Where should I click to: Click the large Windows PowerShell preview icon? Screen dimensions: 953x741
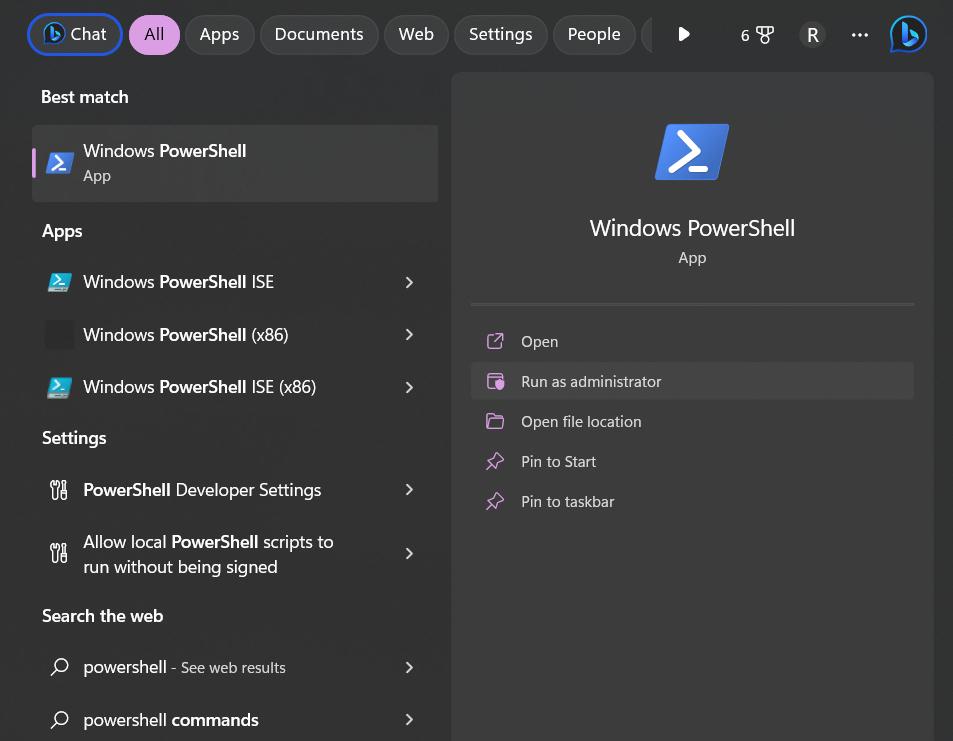tap(692, 152)
